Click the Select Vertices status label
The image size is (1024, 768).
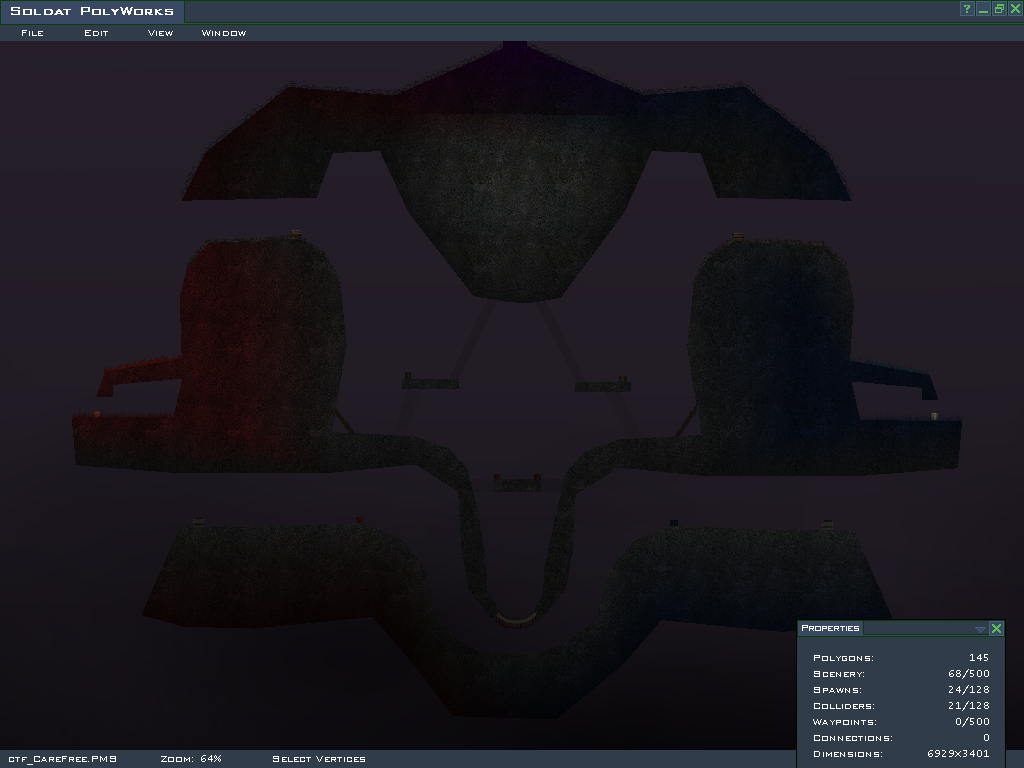pyautogui.click(x=319, y=759)
